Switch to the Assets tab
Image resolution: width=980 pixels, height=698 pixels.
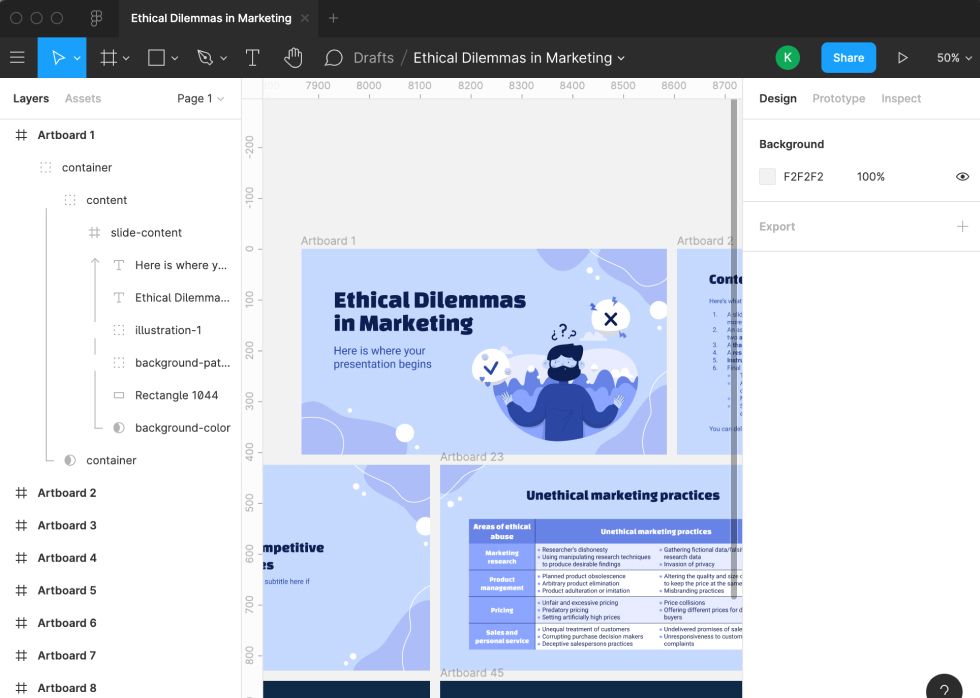(83, 99)
